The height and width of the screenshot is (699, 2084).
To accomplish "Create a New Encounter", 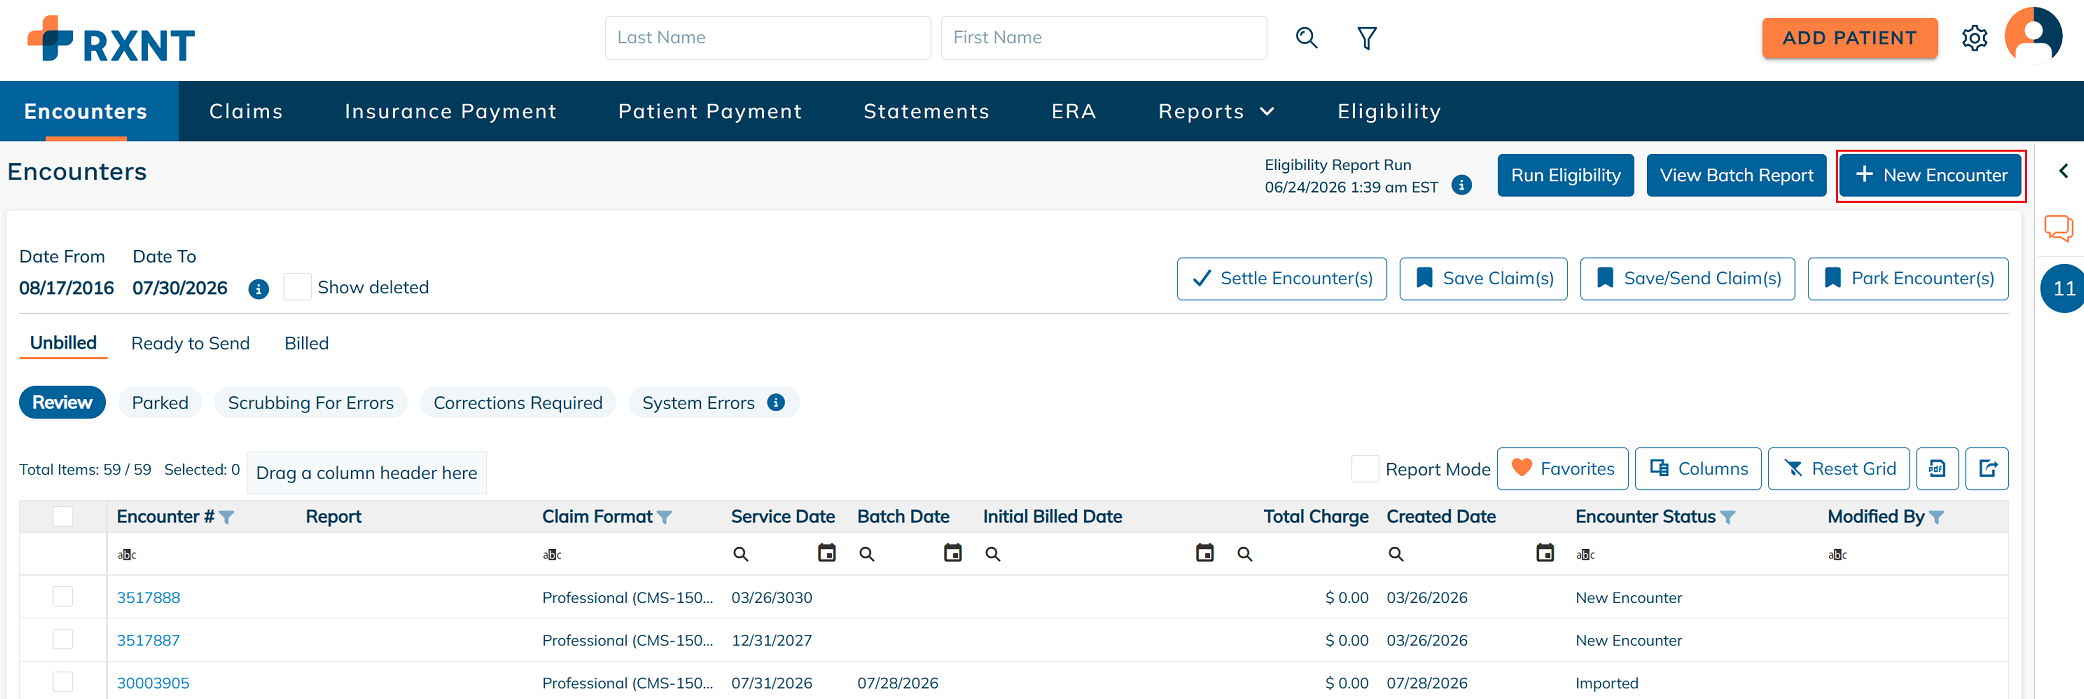I will click(1930, 175).
